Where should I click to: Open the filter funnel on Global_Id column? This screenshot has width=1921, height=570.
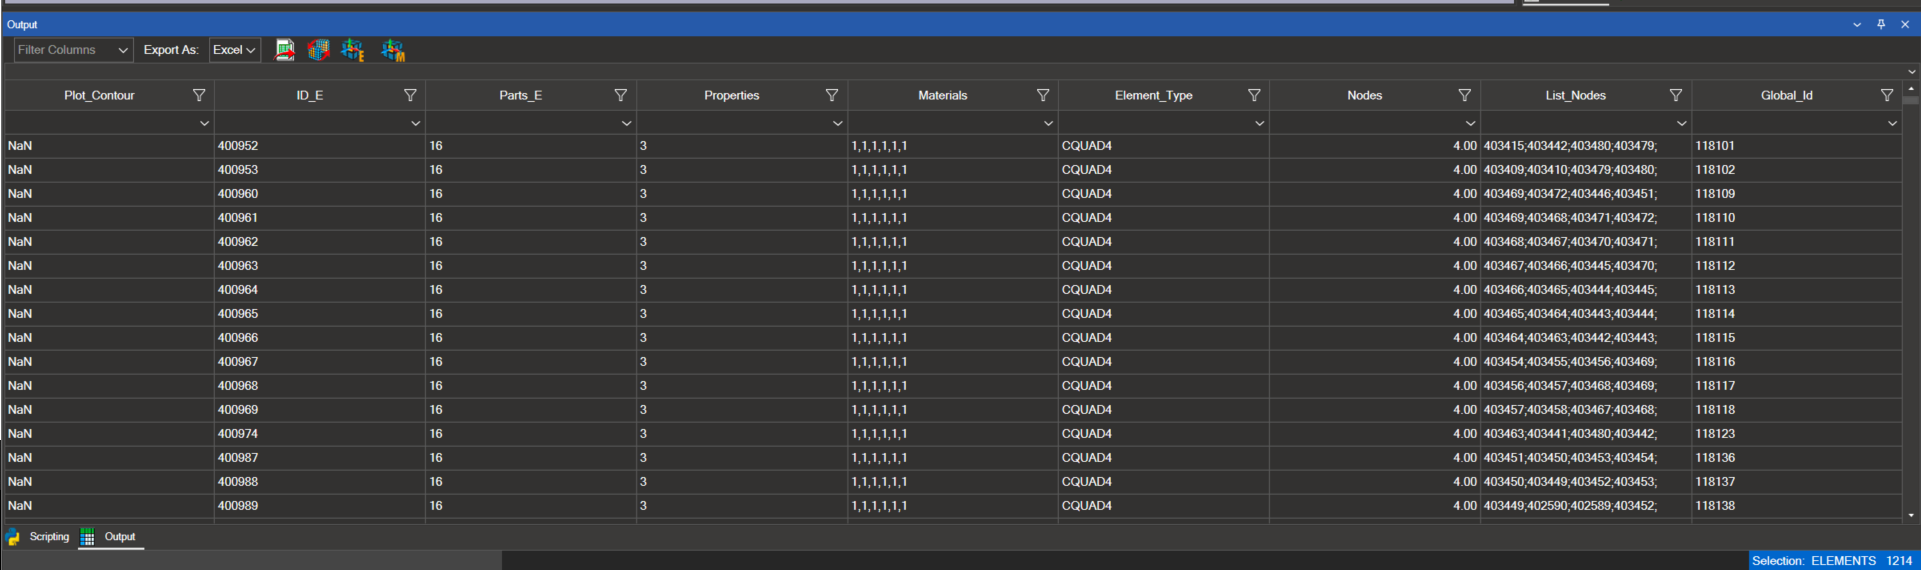pyautogui.click(x=1887, y=95)
